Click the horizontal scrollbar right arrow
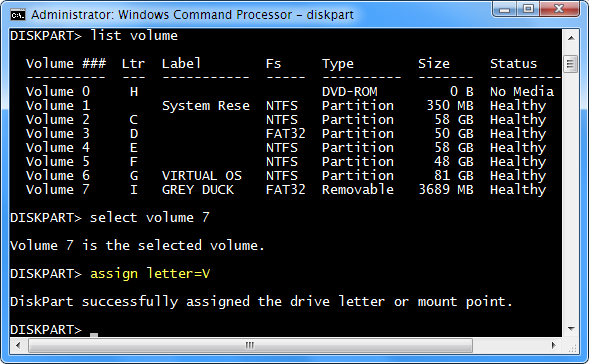Screen dimensions: 589x364 coord(553,345)
